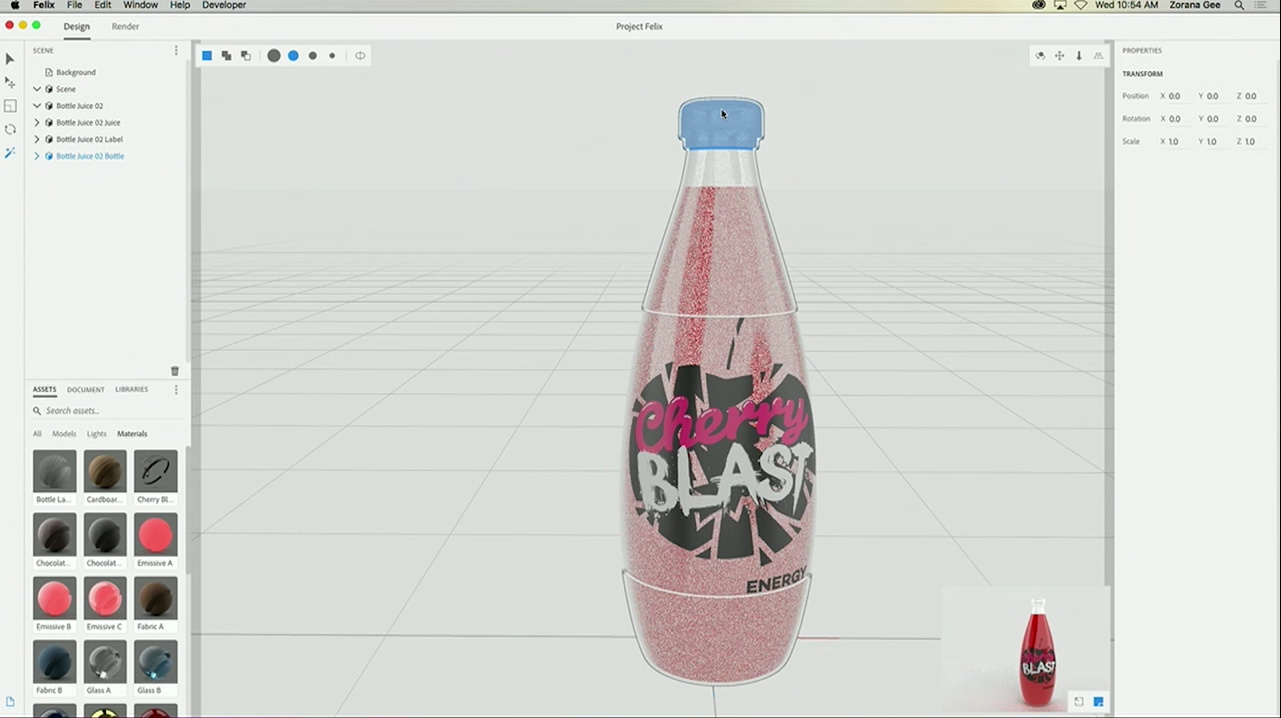Select the blue square selection mode
Screen dimensions: 1281x718
(x=207, y=56)
